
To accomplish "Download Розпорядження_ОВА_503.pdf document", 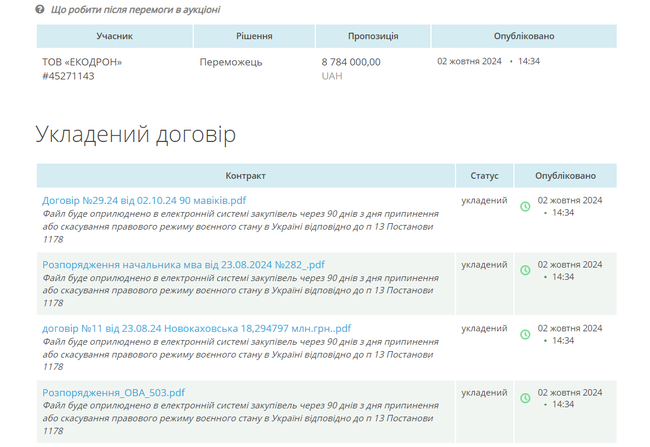I will (x=113, y=392).
